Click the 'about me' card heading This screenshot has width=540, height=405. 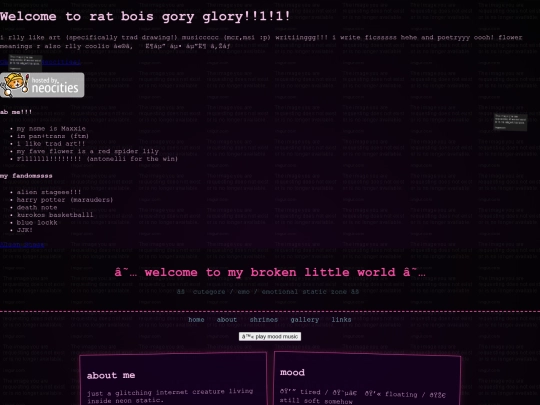coord(111,375)
